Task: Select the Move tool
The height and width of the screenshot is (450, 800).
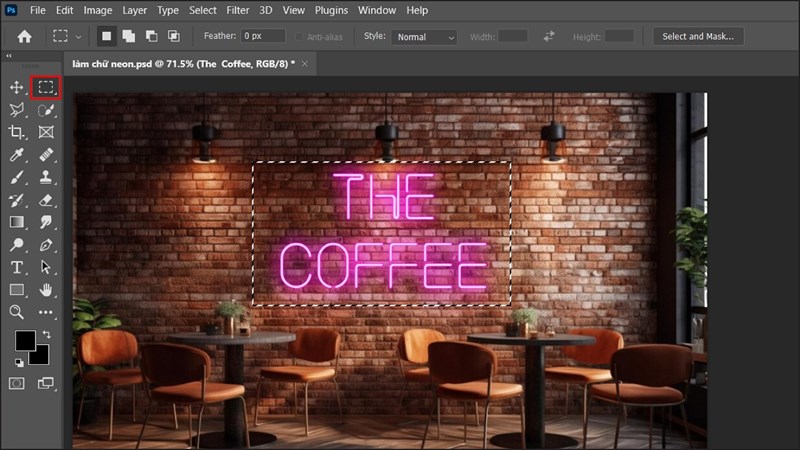Action: (16, 87)
